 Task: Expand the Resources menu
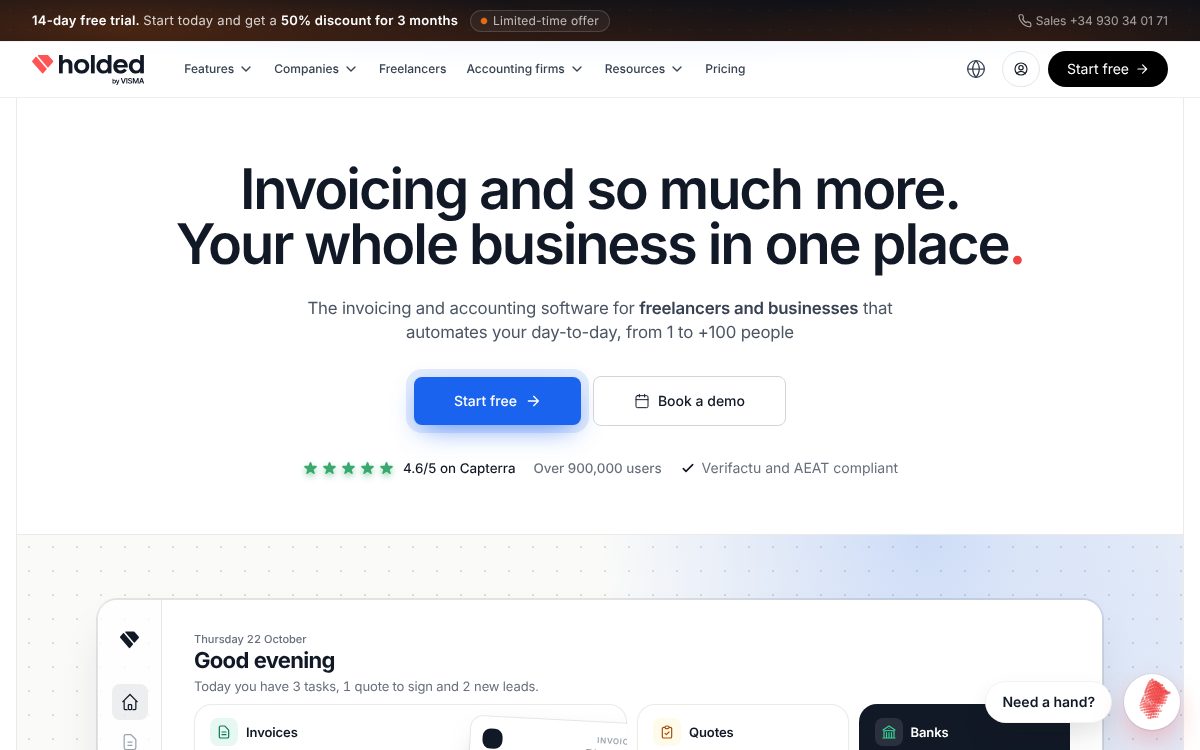644,69
